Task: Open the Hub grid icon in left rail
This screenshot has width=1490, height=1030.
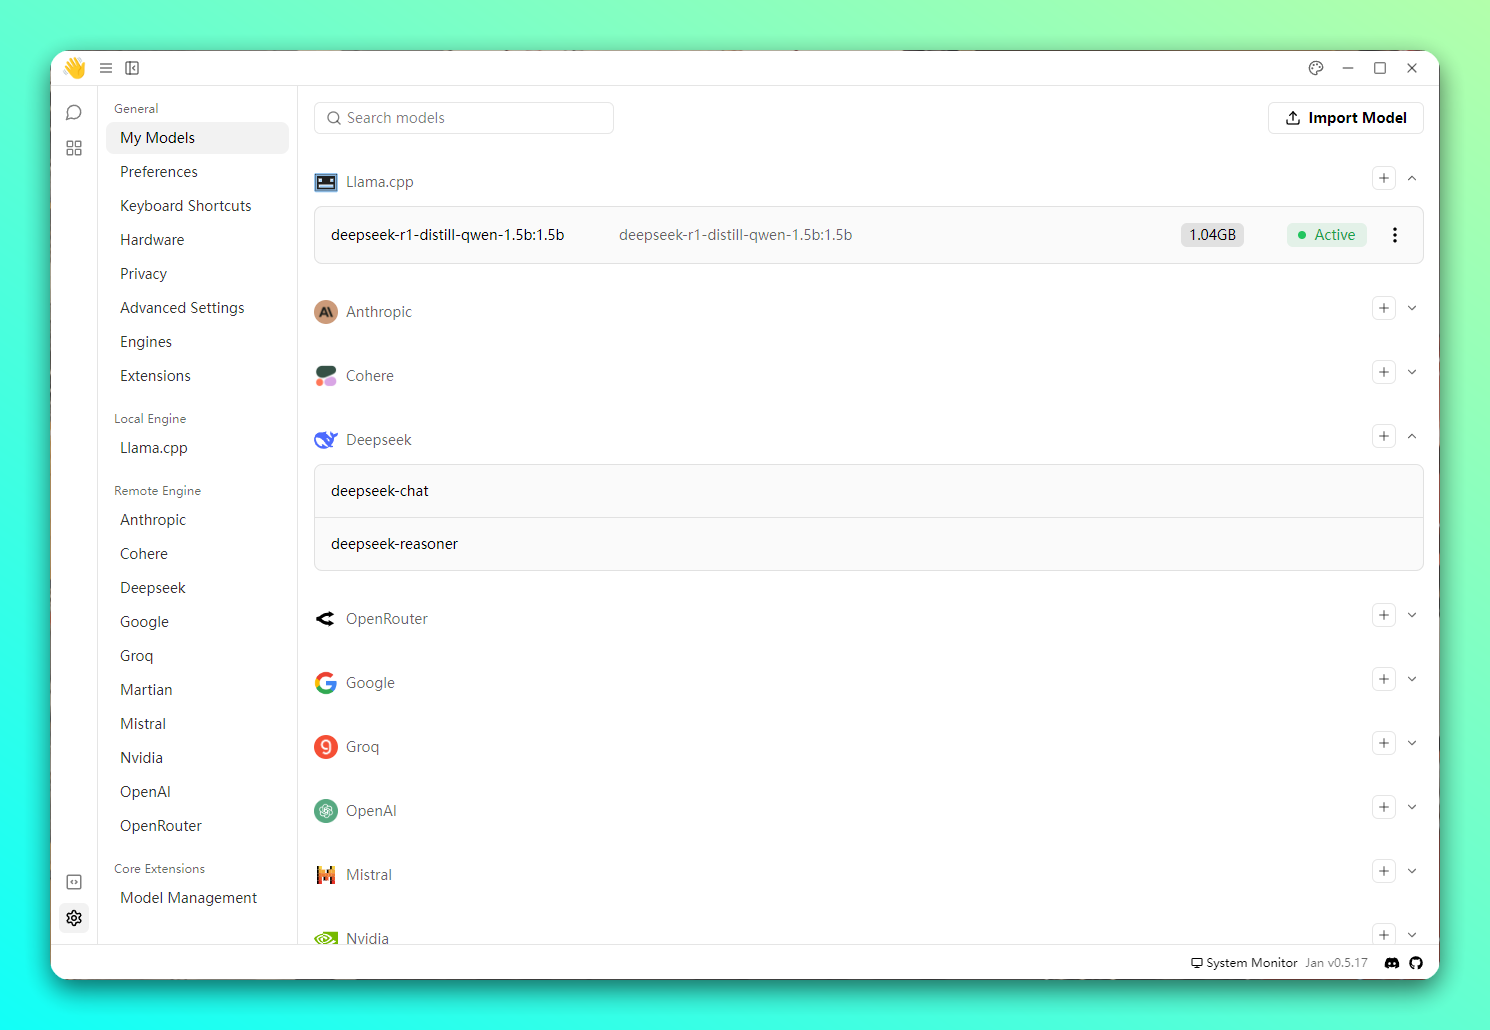Action: (74, 148)
